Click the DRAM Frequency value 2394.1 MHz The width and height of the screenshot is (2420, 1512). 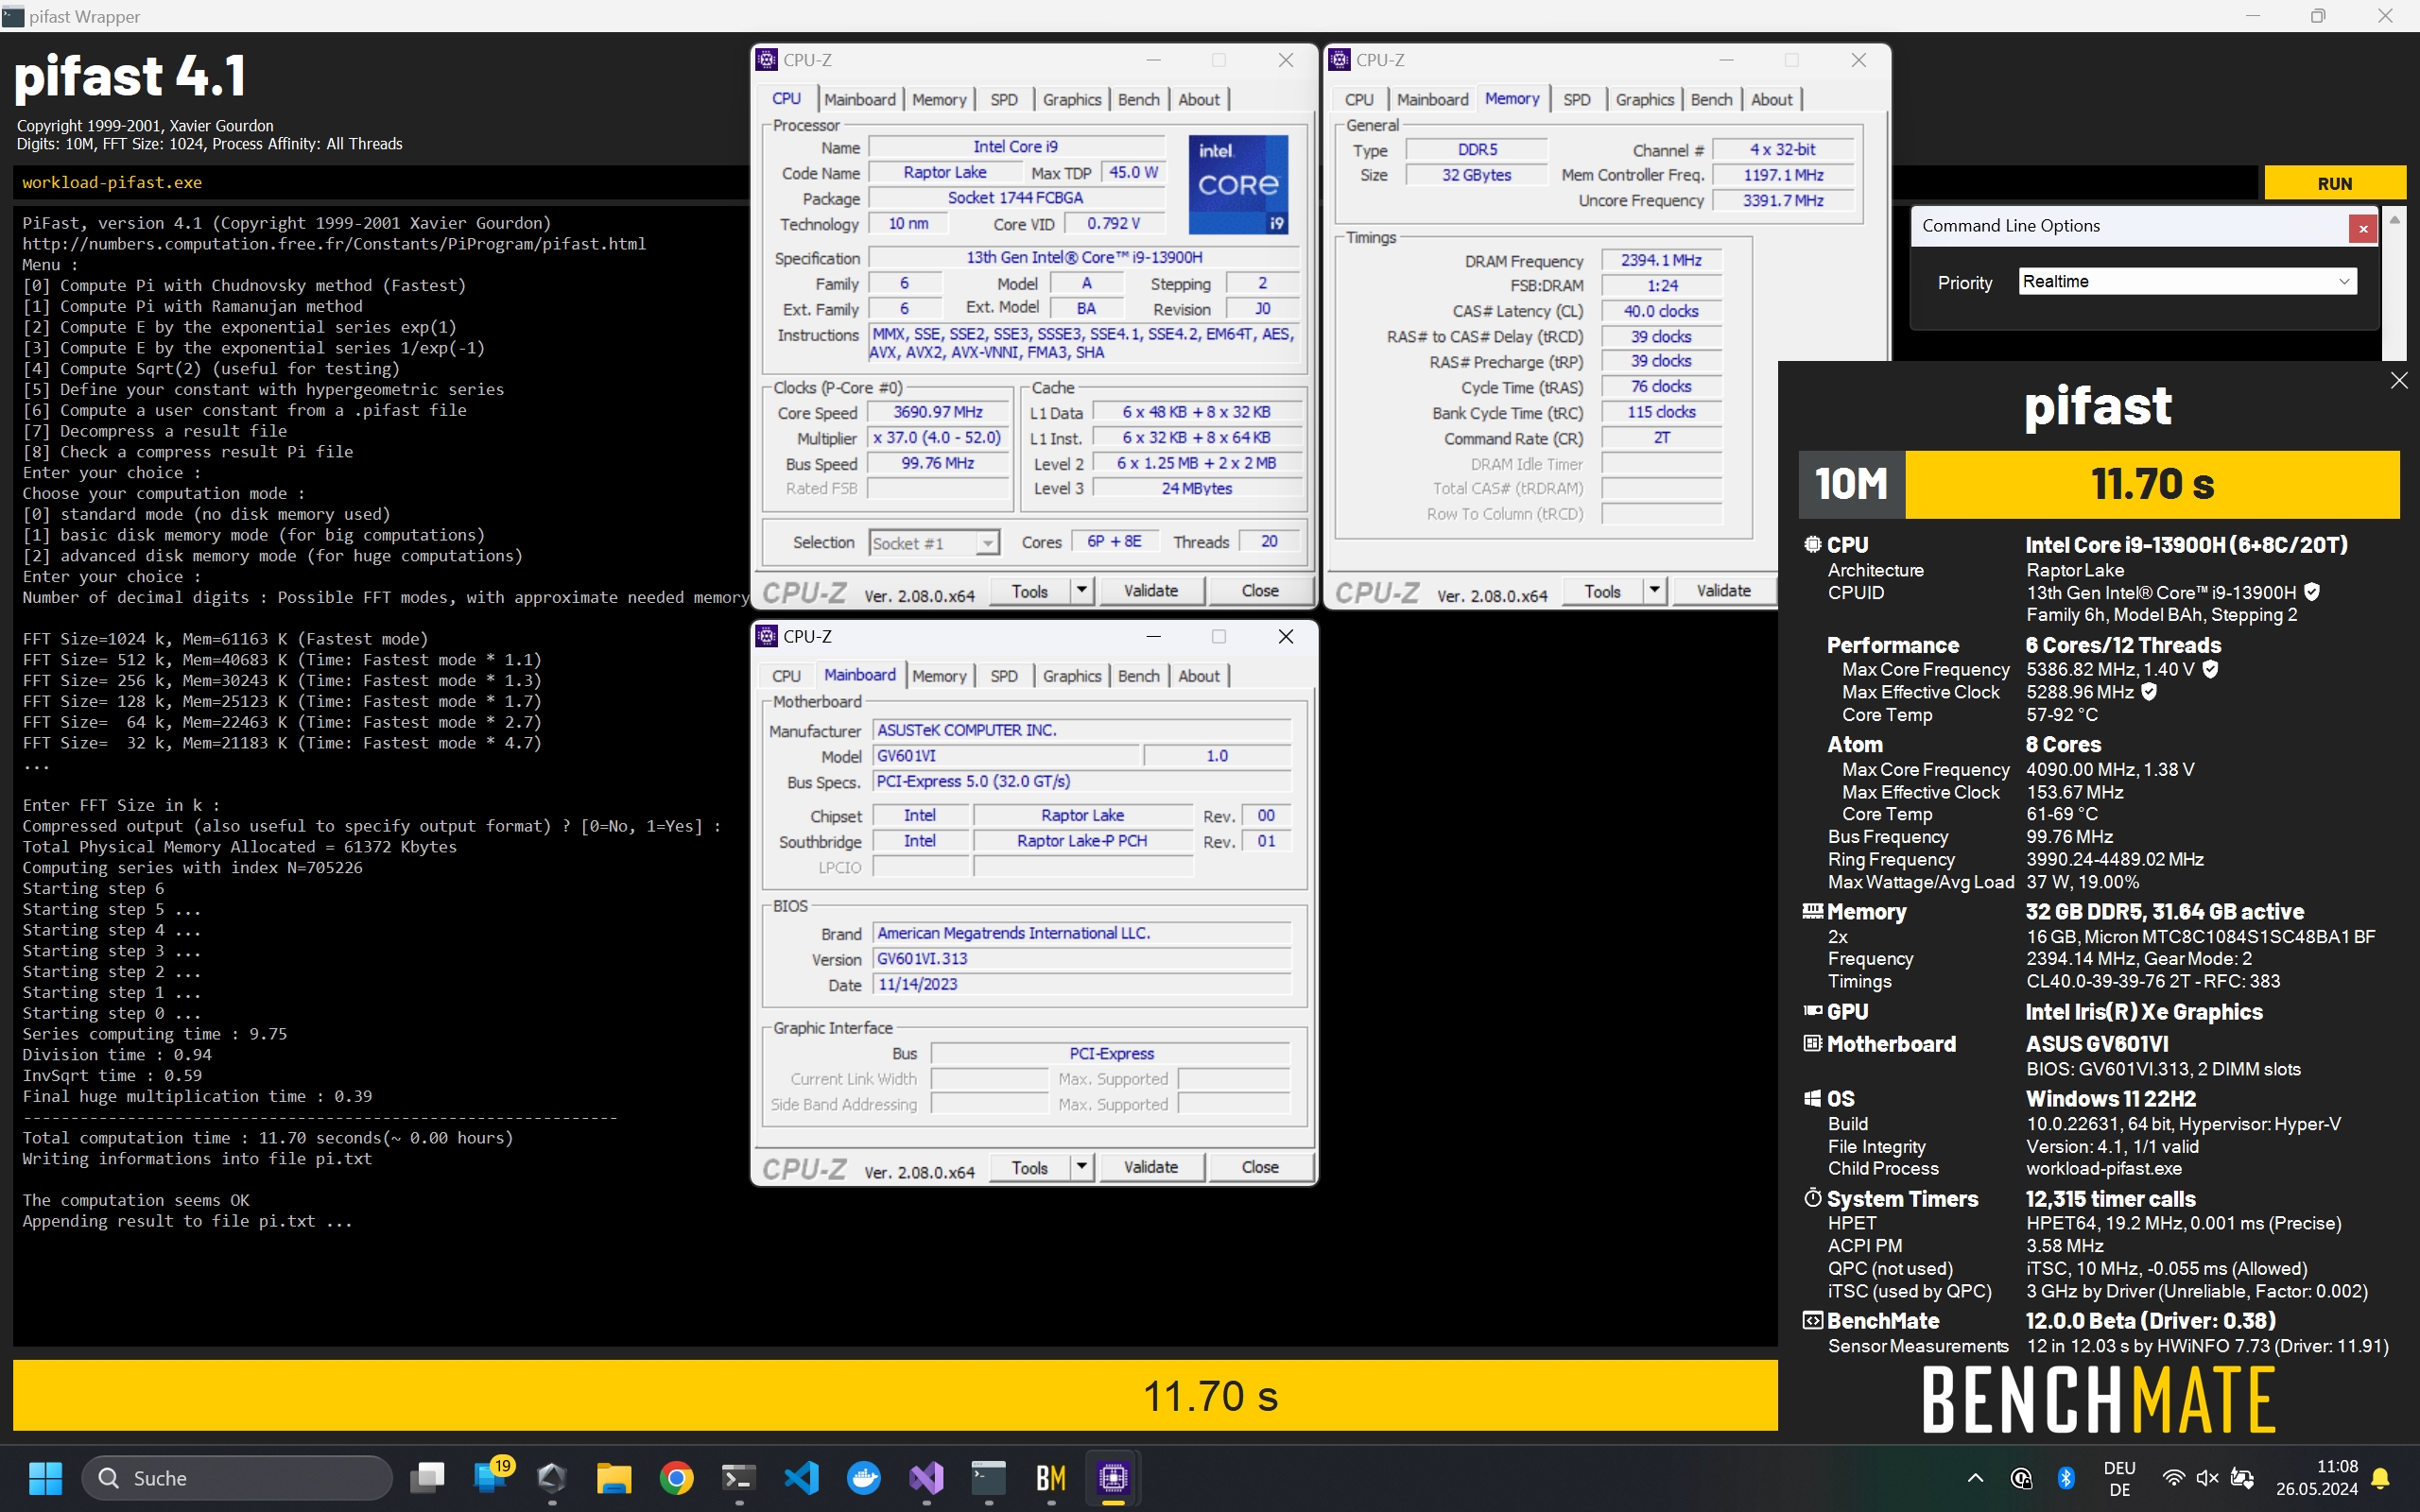pos(1661,260)
